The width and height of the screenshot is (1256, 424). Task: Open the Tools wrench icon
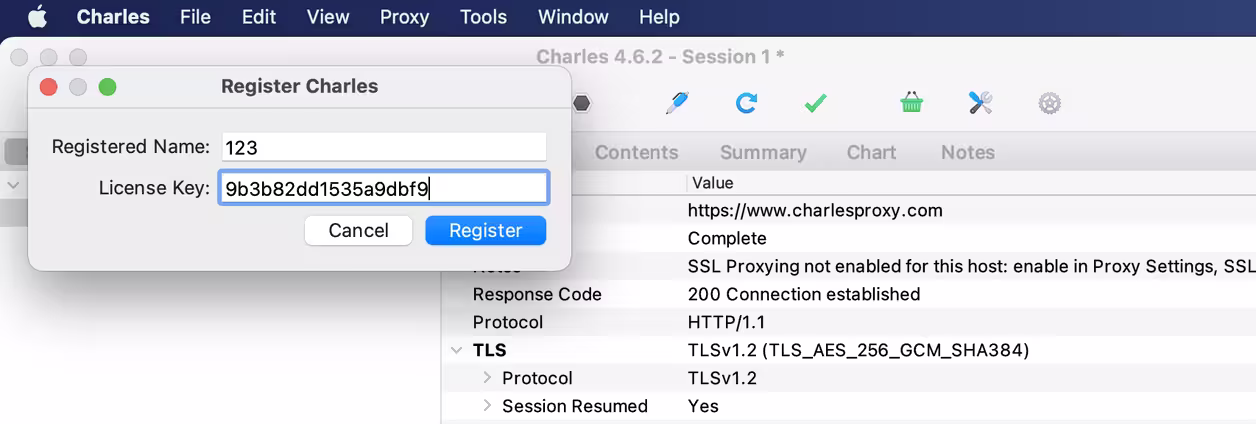[x=981, y=103]
